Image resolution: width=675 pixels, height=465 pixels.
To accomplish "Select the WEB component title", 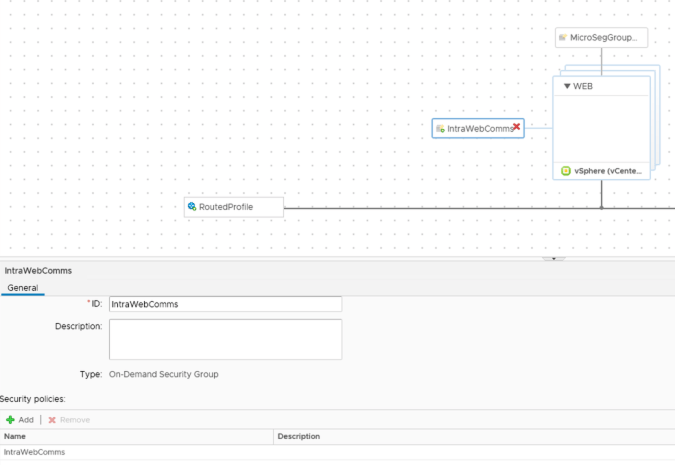I will (583, 86).
